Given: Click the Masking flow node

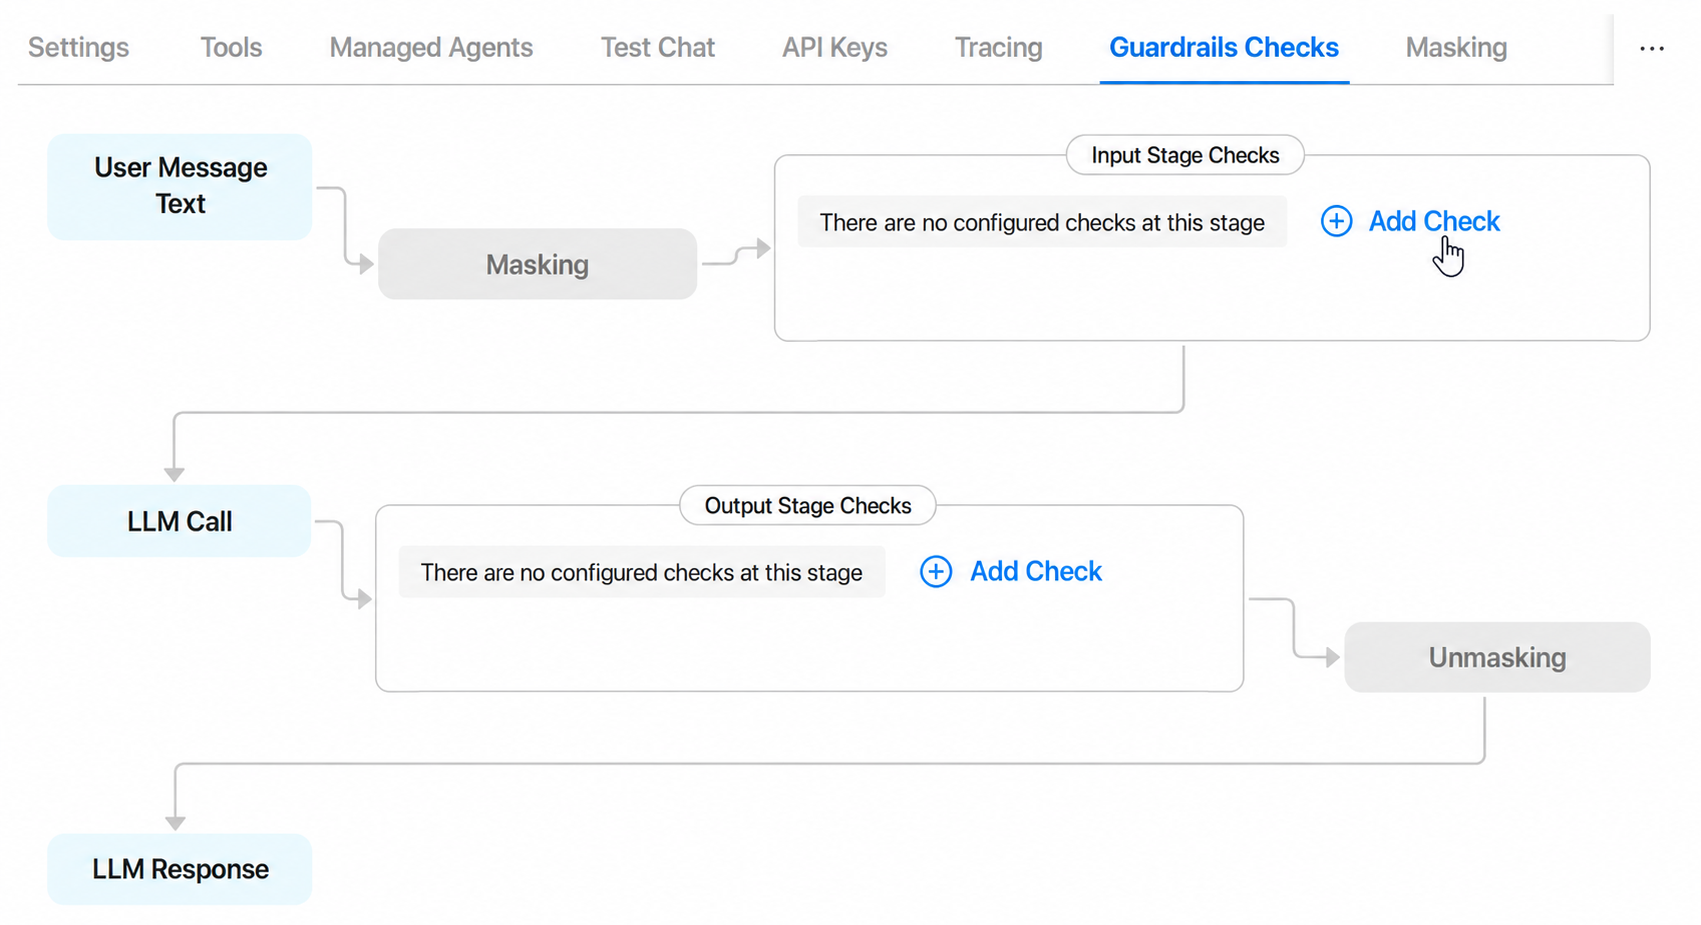Looking at the screenshot, I should 537,264.
